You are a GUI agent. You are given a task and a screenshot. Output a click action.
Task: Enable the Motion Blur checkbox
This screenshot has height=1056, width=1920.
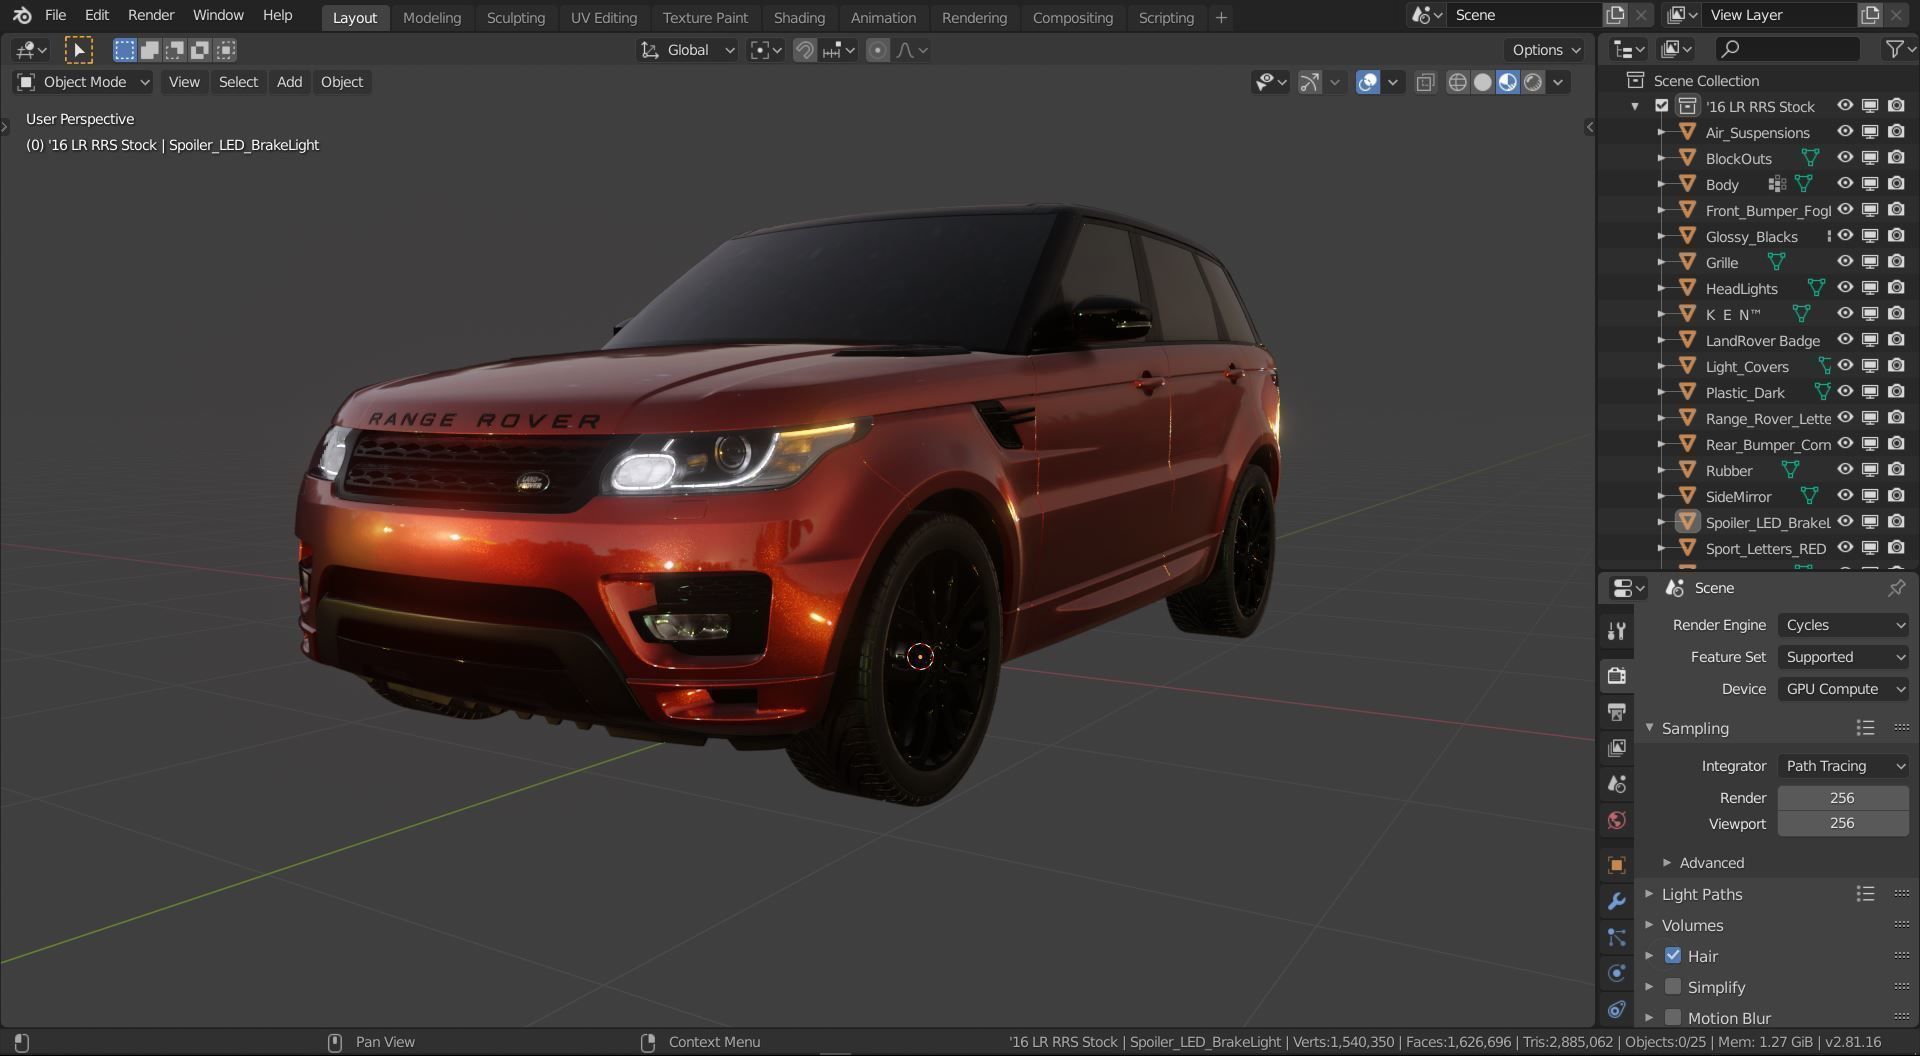pos(1673,1018)
